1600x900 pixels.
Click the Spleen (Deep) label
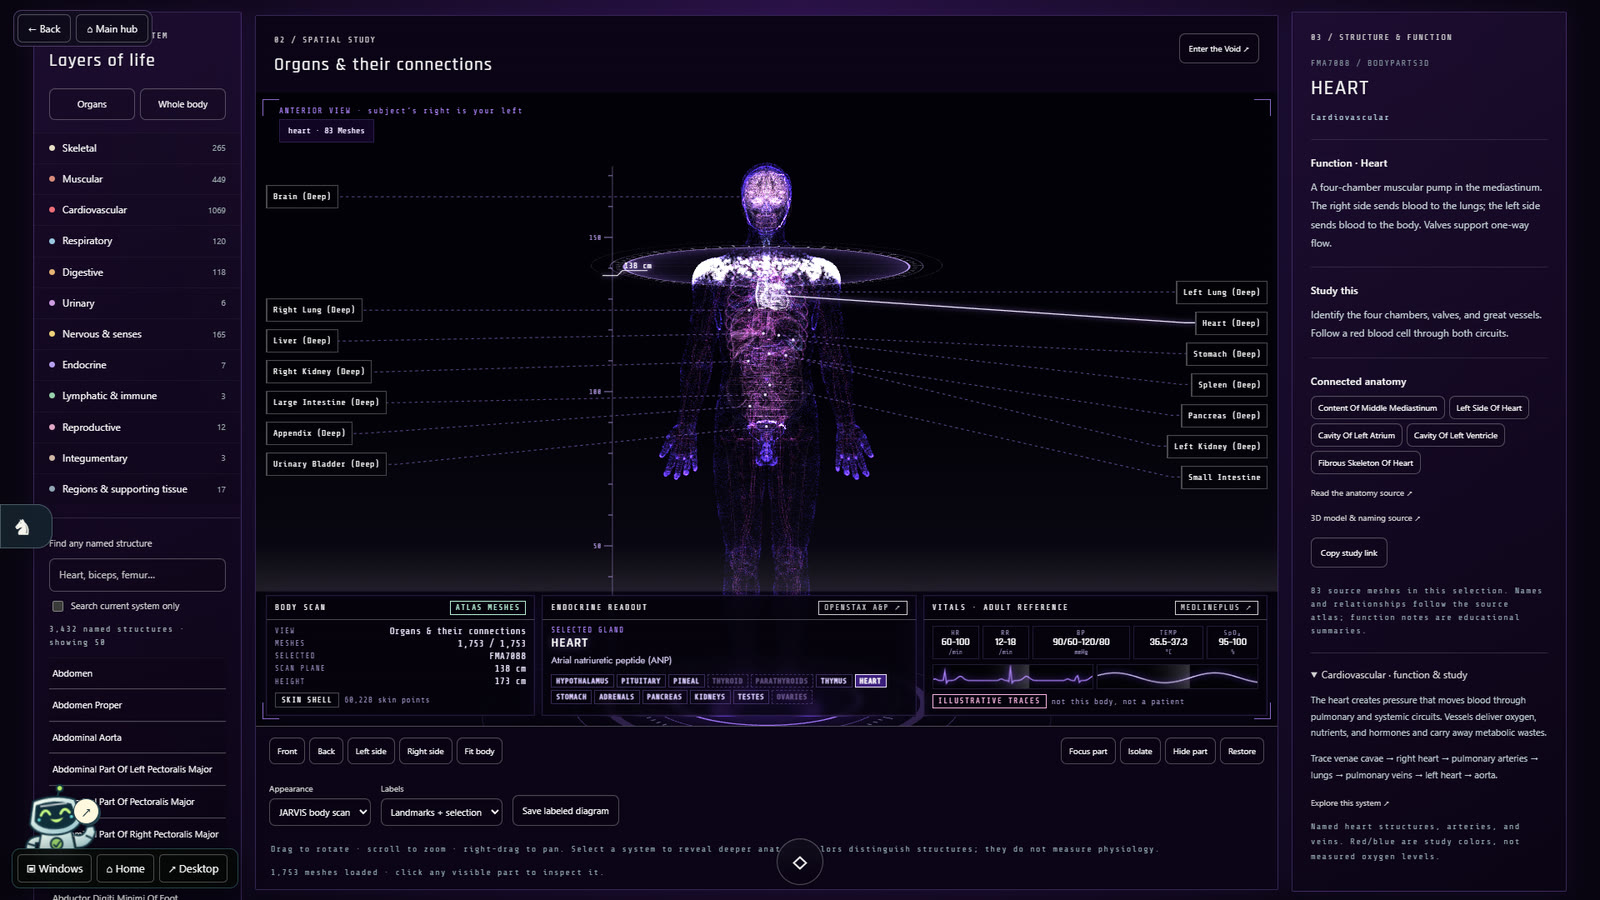tap(1229, 385)
